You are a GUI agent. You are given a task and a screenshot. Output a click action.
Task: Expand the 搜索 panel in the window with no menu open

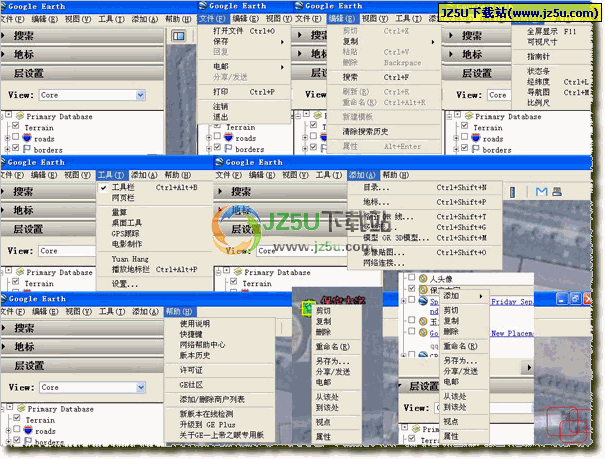pos(3,35)
